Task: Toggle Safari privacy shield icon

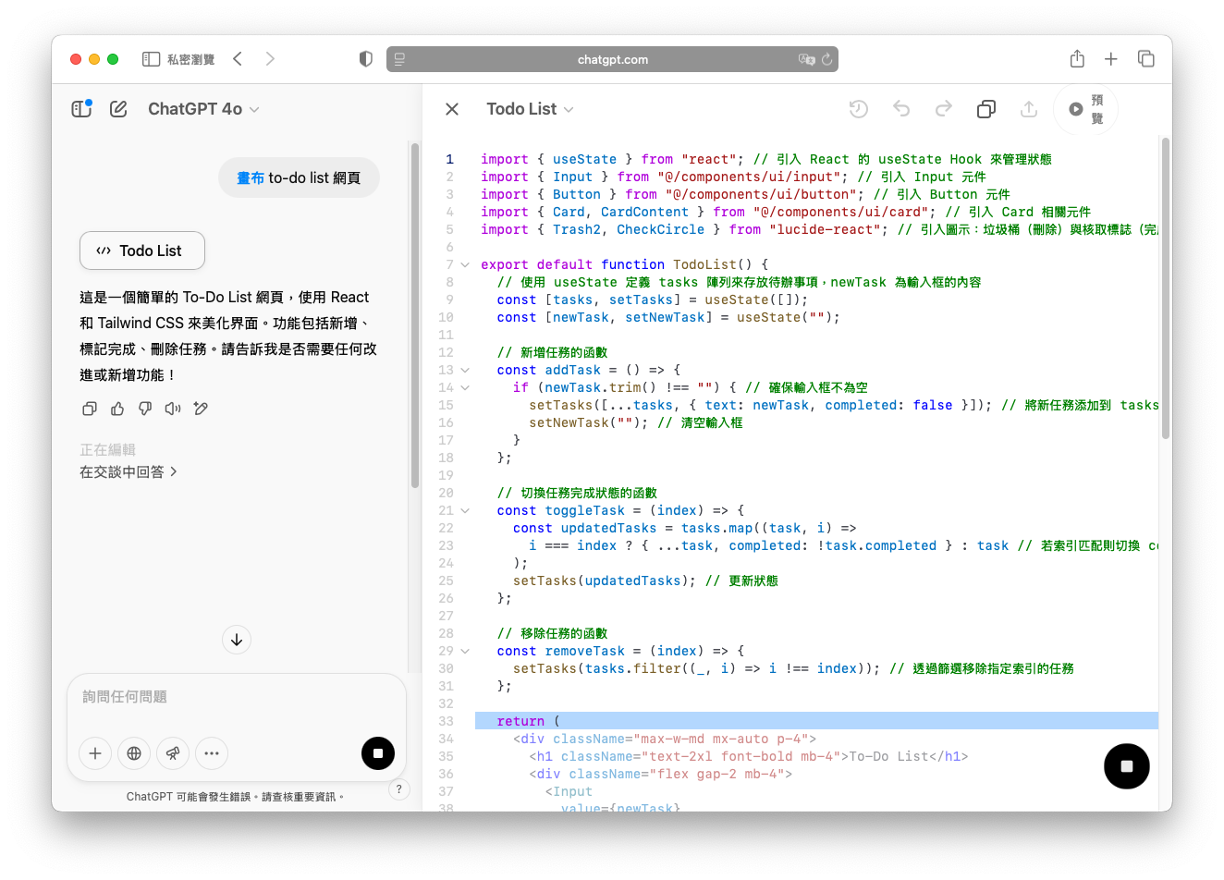Action: pos(365,59)
